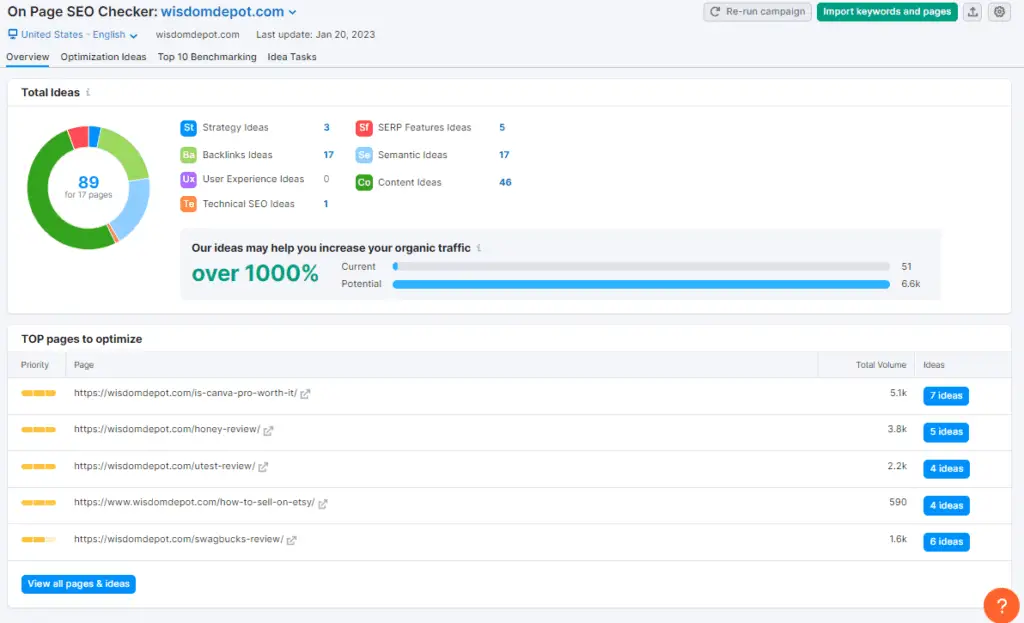Click Import keywords and pages button
1024x623 pixels.
click(887, 12)
